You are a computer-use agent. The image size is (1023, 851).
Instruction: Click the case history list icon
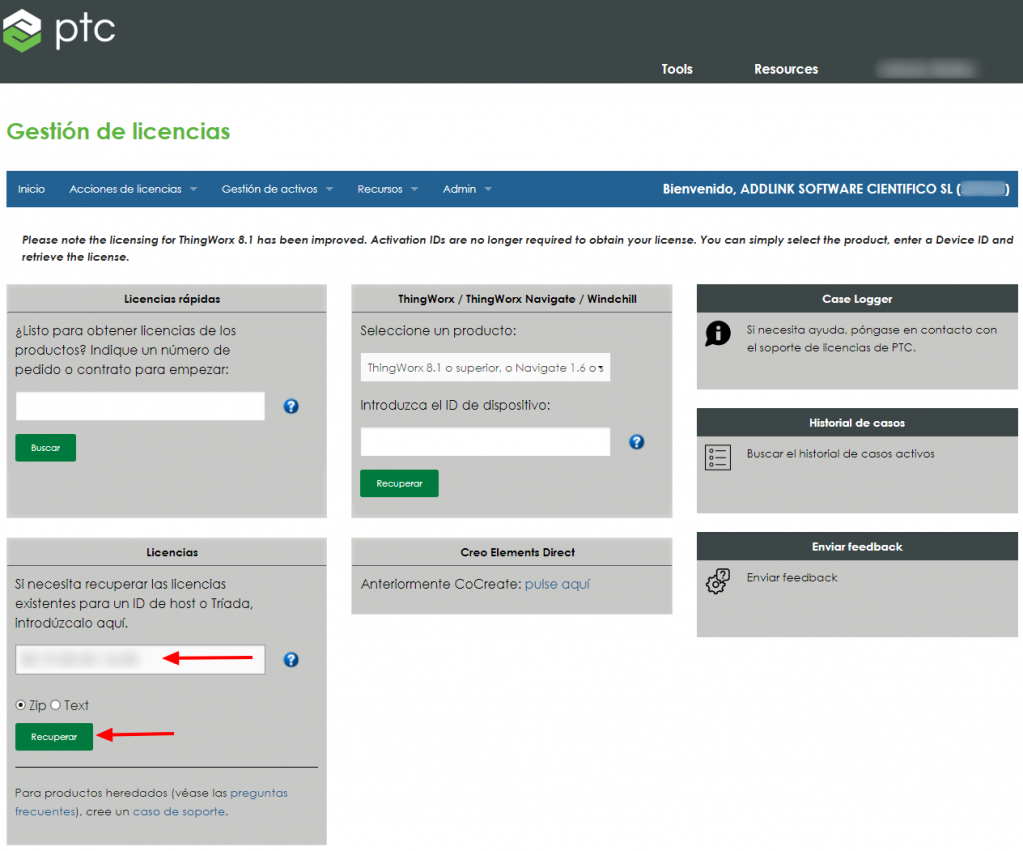717,458
